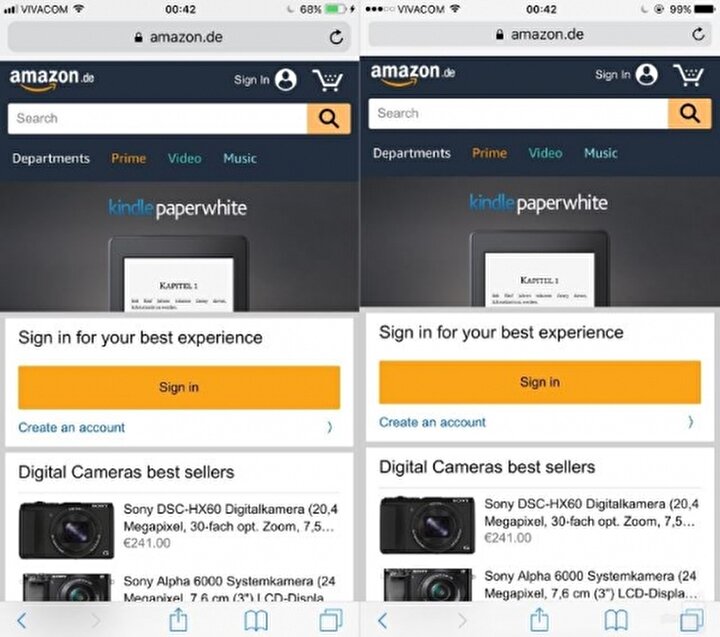720x637 pixels.
Task: Tap the orange Sign in button on the left phone
Action: pyautogui.click(x=179, y=387)
